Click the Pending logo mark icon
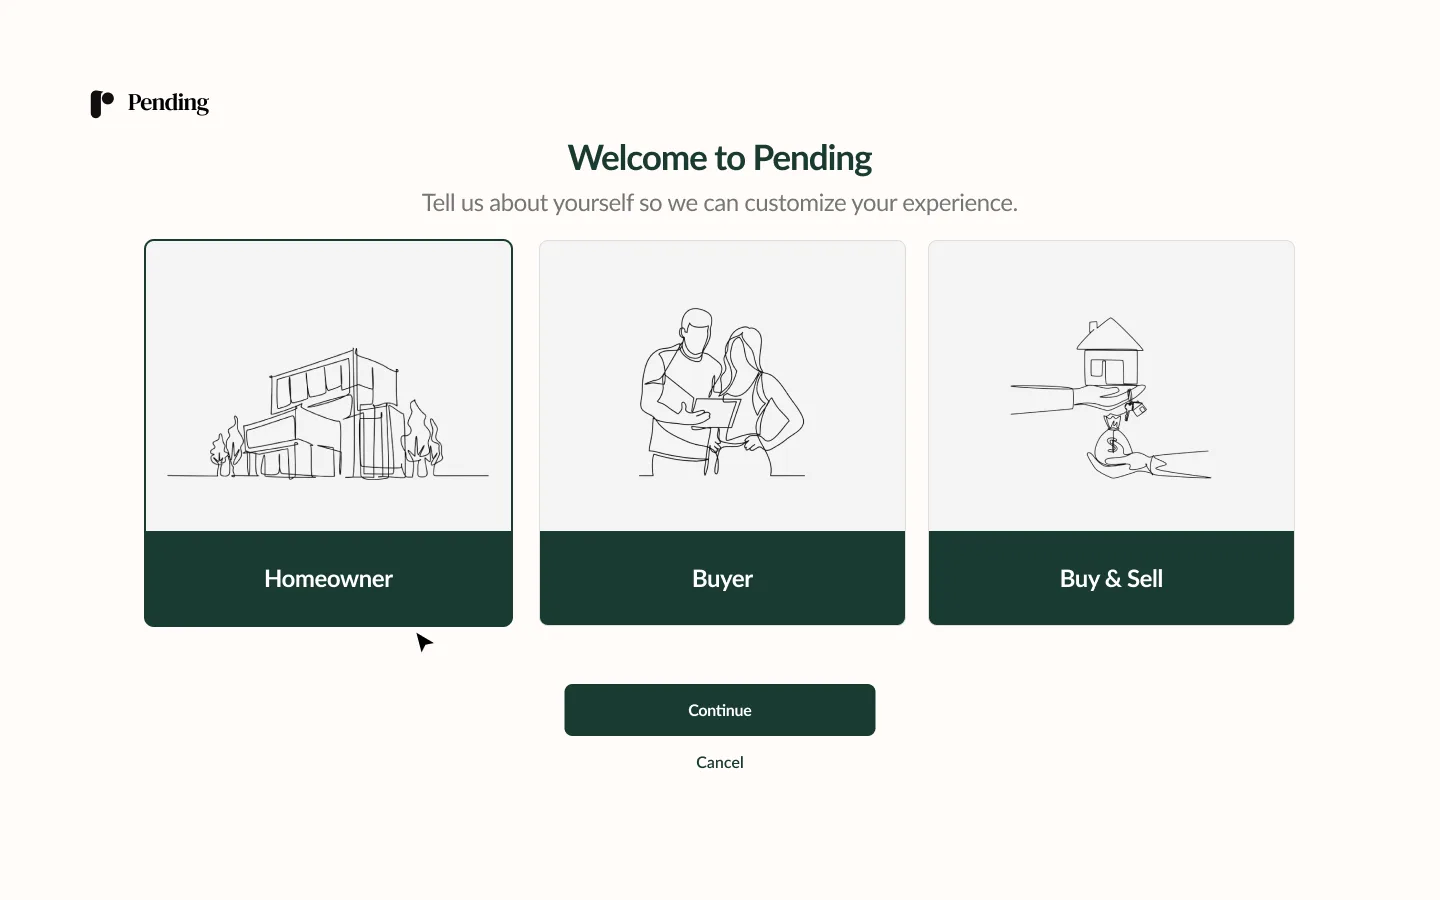This screenshot has width=1440, height=900. (x=102, y=104)
